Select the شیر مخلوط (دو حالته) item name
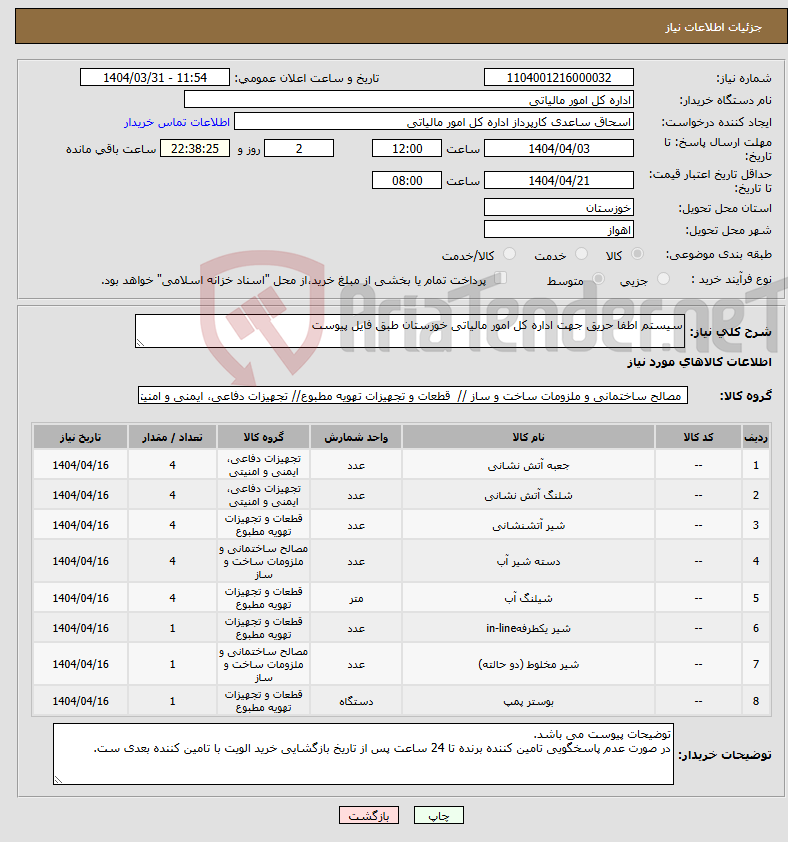 point(528,664)
